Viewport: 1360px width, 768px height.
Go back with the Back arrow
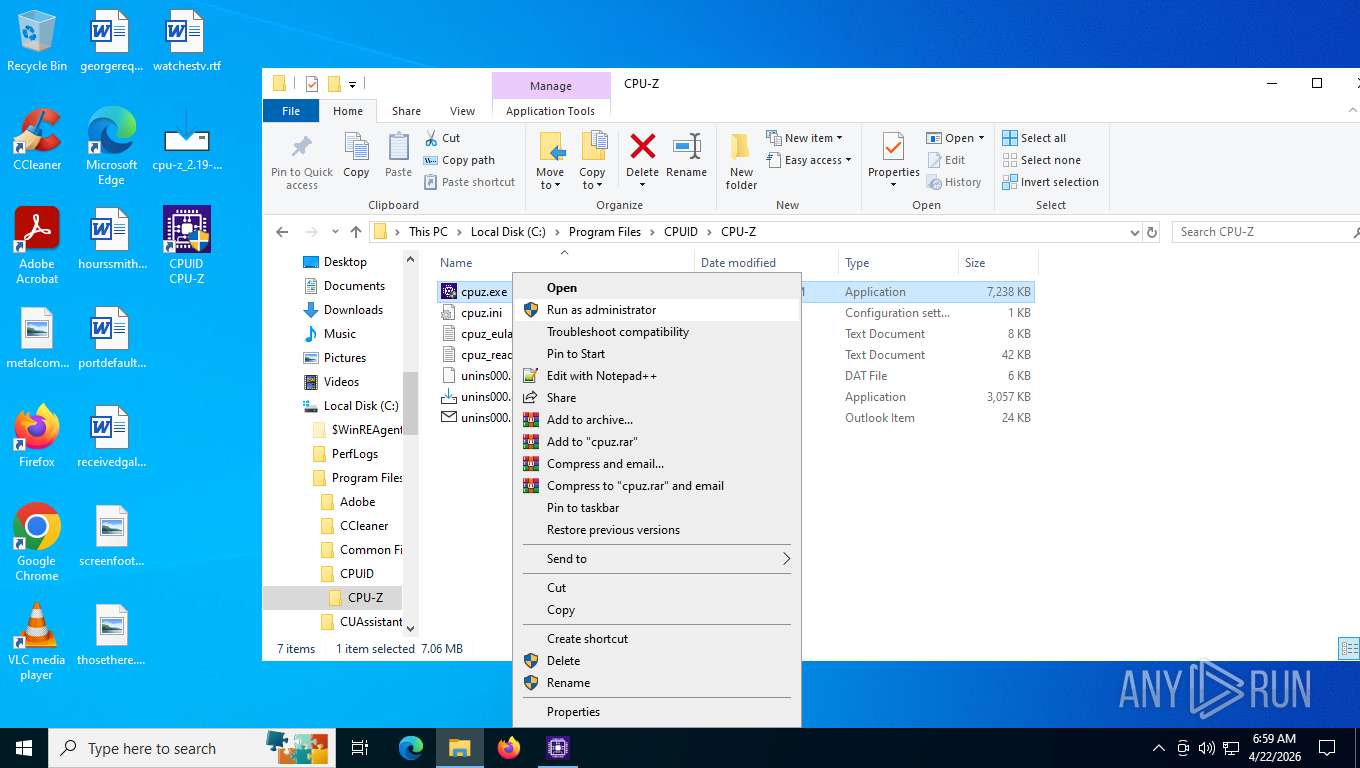[x=282, y=232]
